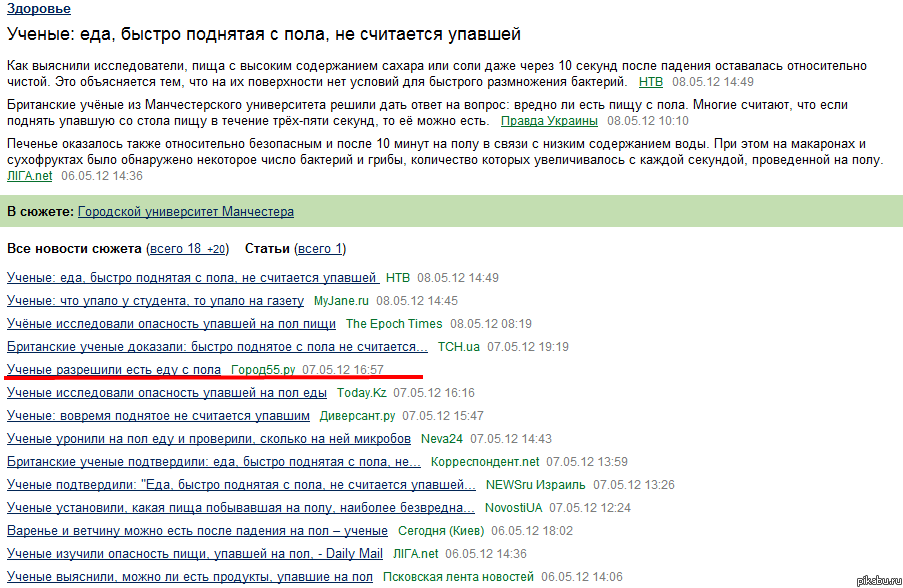Open articles via 'всего 1' link

coord(320,248)
